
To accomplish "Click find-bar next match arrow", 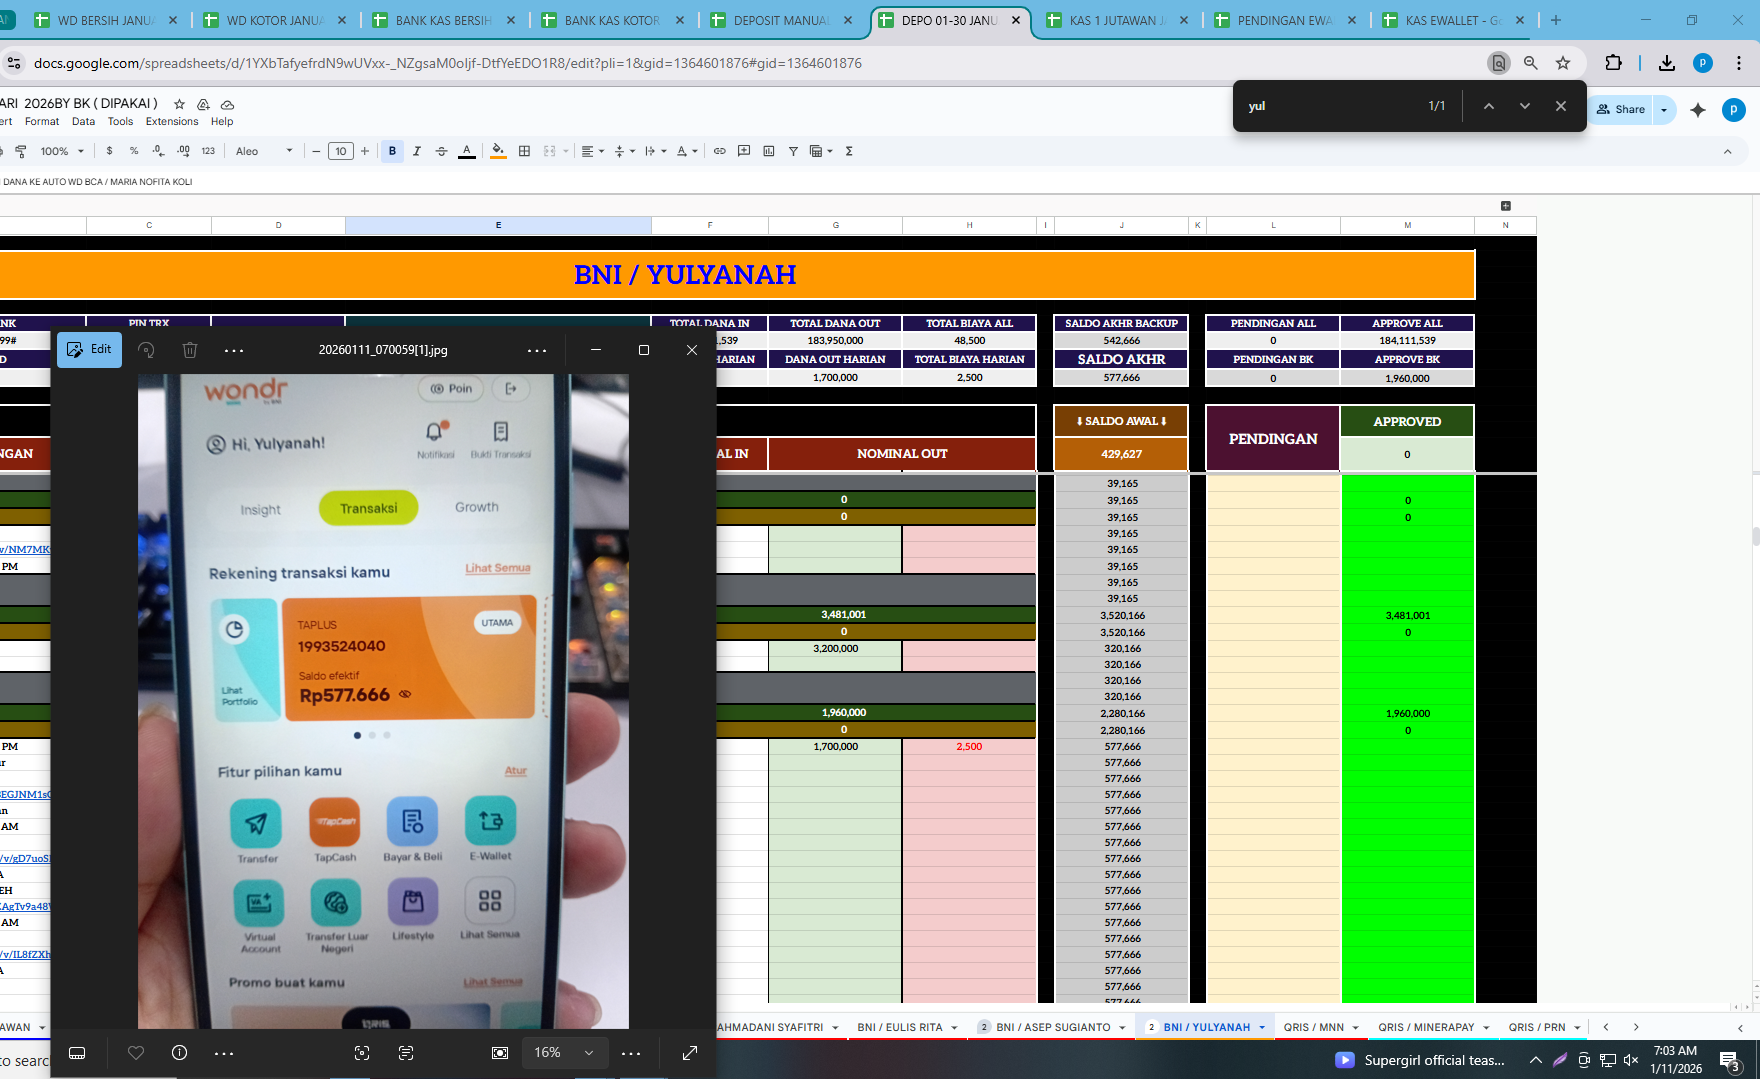I will coord(1524,106).
